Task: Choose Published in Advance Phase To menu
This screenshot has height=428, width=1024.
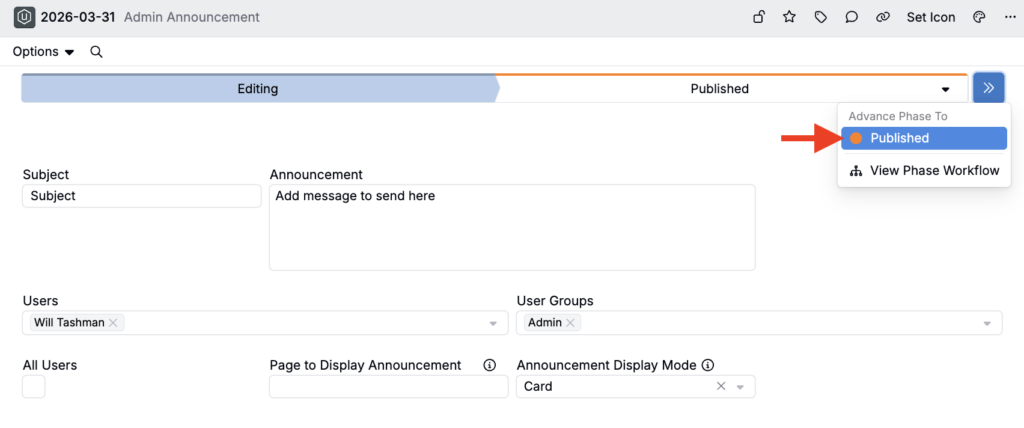Action: pyautogui.click(x=924, y=138)
